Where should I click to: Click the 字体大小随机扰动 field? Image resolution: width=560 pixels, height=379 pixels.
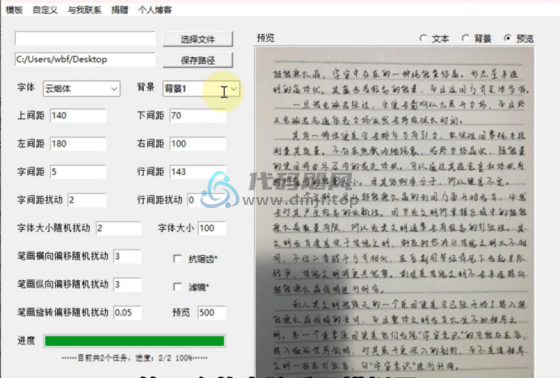(x=119, y=228)
